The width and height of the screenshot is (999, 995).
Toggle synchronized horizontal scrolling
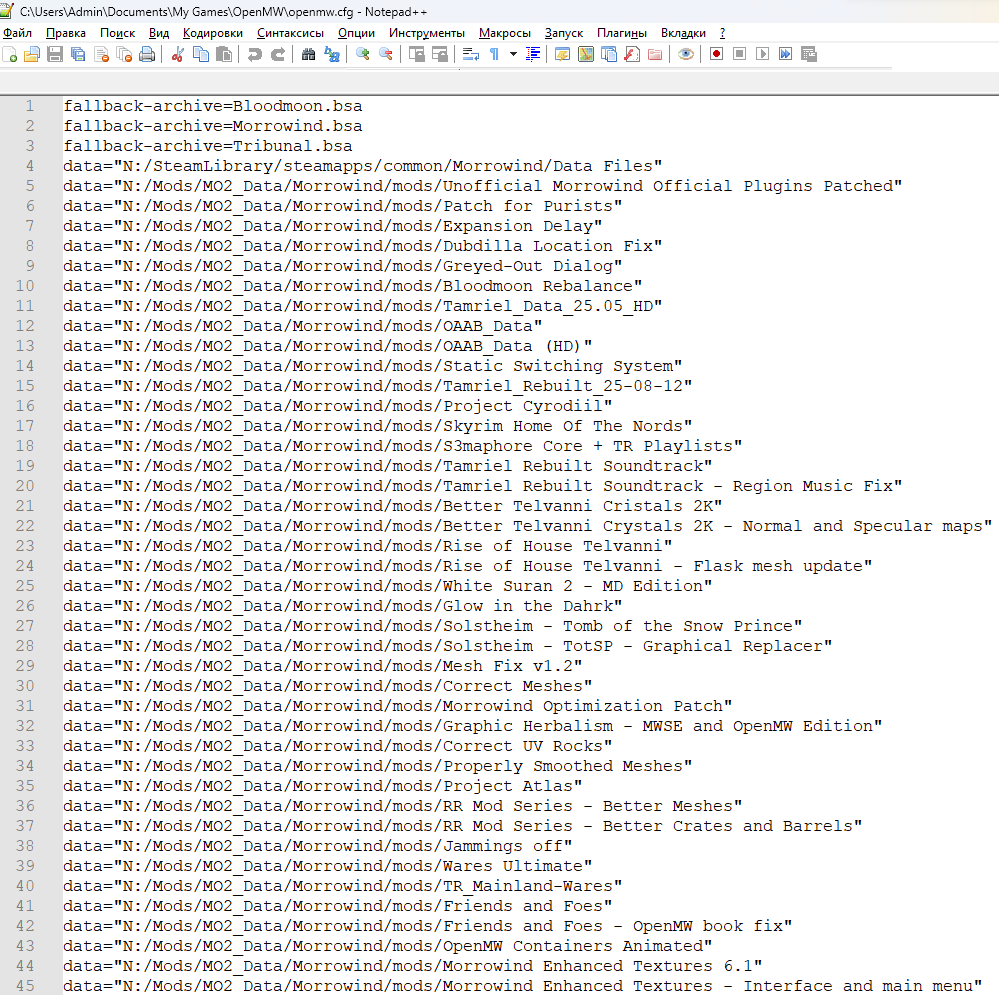pos(440,55)
